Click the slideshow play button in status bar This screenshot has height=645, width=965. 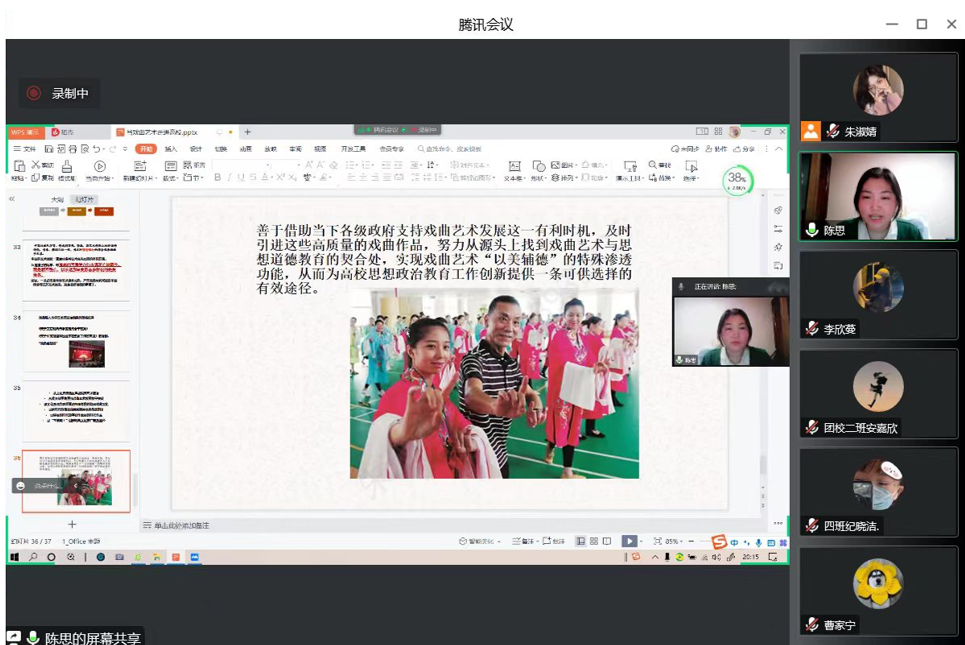click(x=629, y=541)
